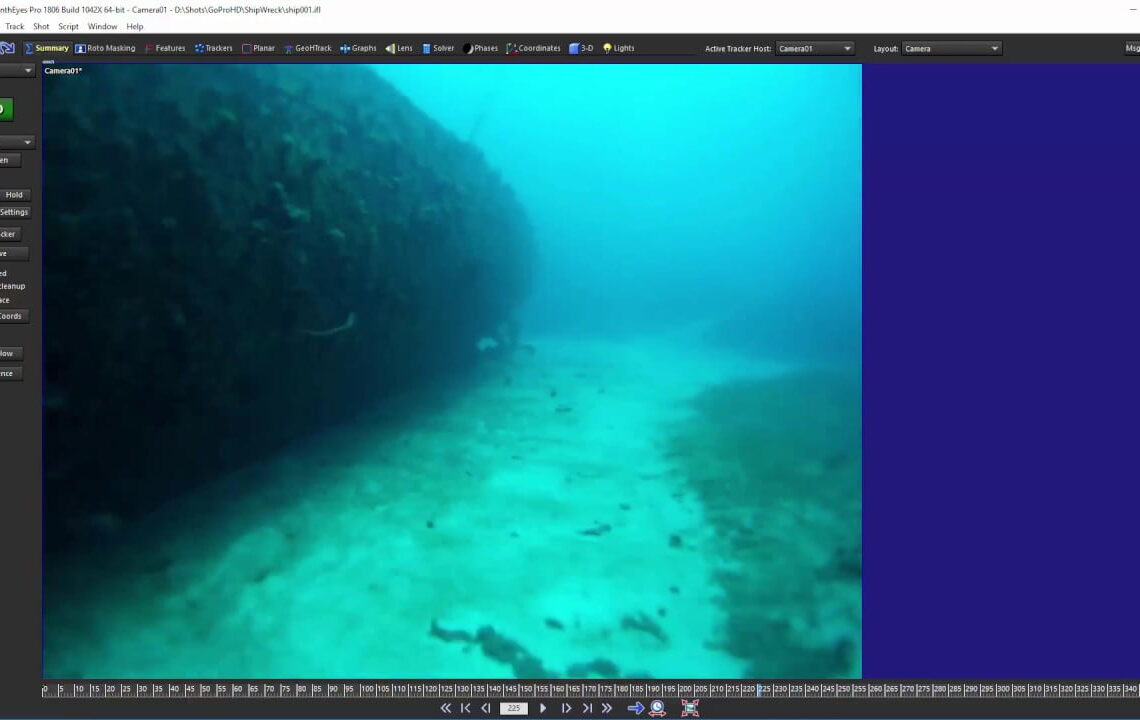
Task: Click the current frame number field
Action: (514, 708)
